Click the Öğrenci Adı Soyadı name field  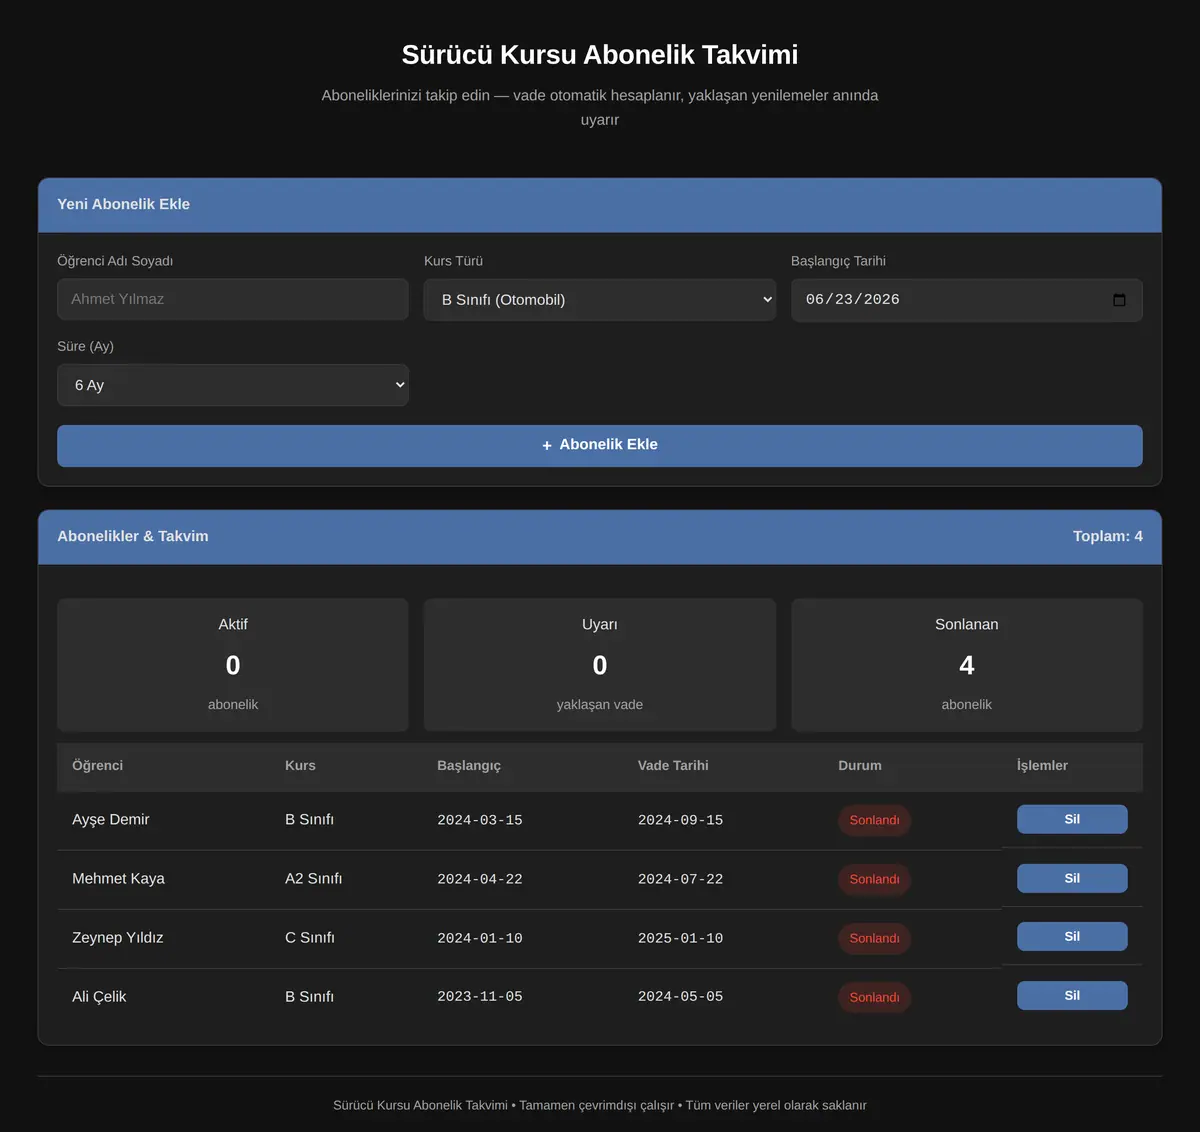233,299
